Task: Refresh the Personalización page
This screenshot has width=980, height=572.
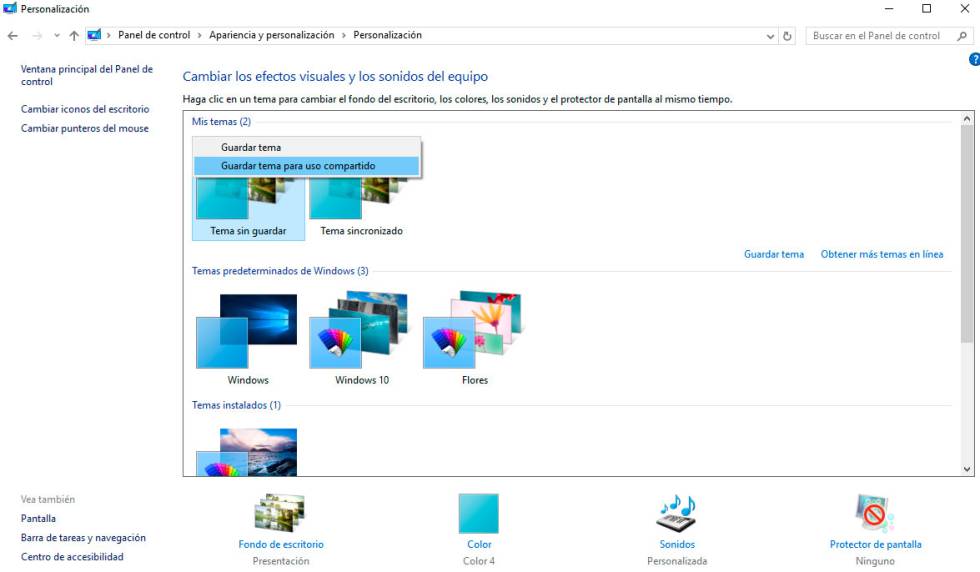Action: (x=788, y=36)
